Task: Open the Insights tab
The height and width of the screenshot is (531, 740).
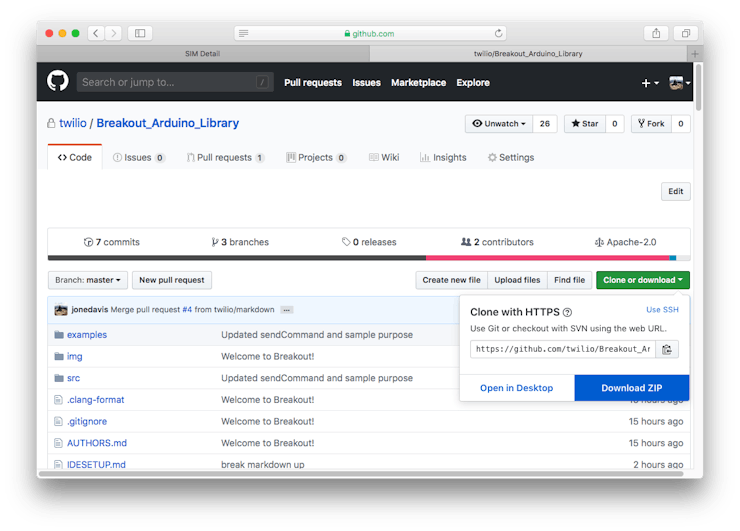Action: pos(443,158)
